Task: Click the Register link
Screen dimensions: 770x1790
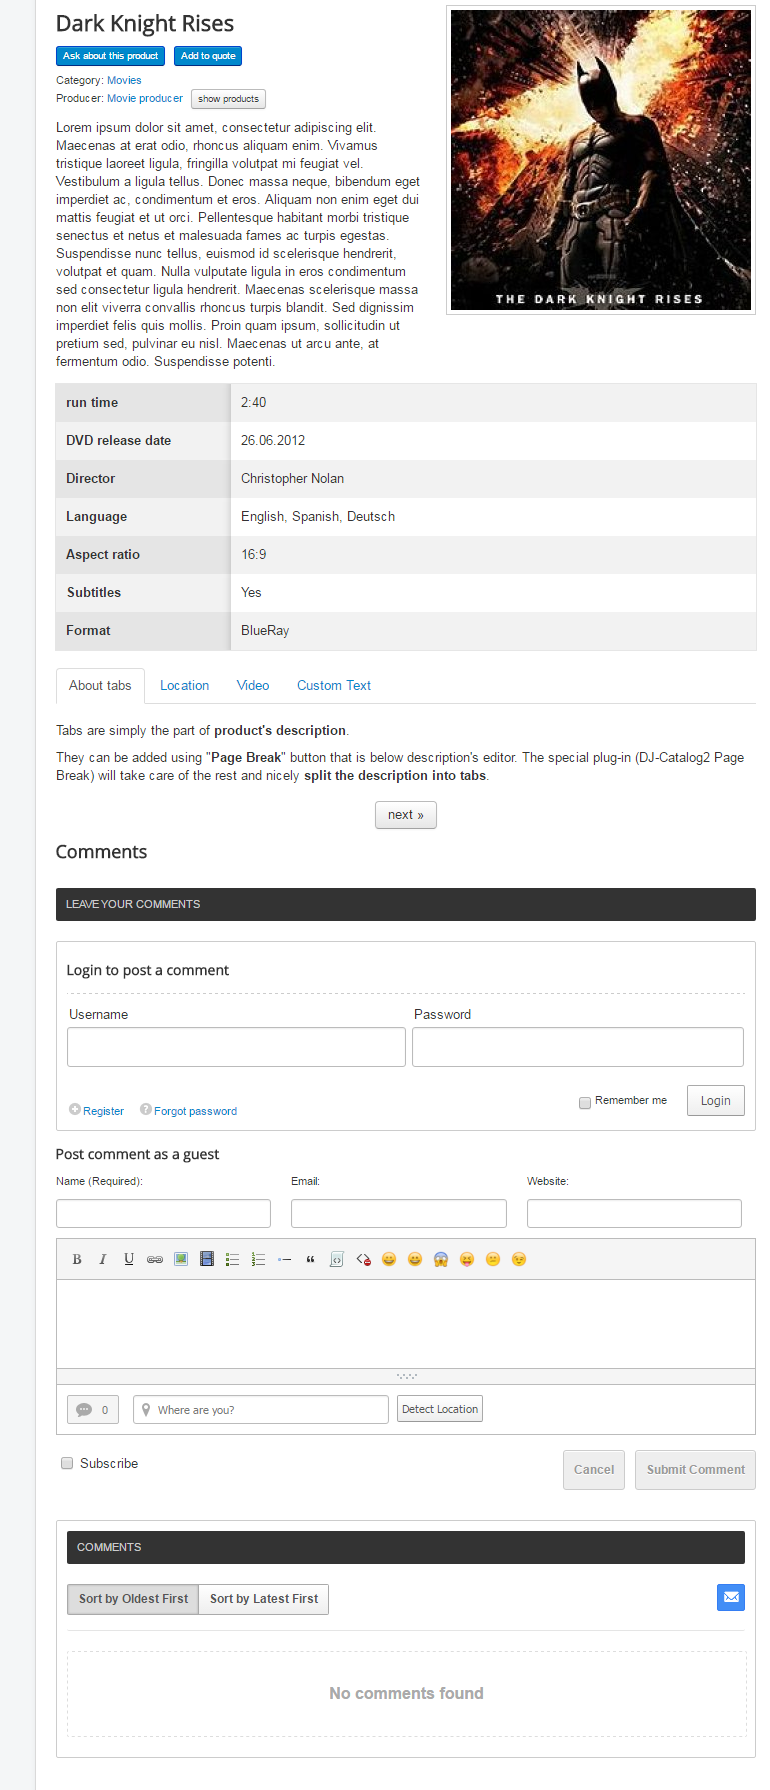Action: 103,1111
